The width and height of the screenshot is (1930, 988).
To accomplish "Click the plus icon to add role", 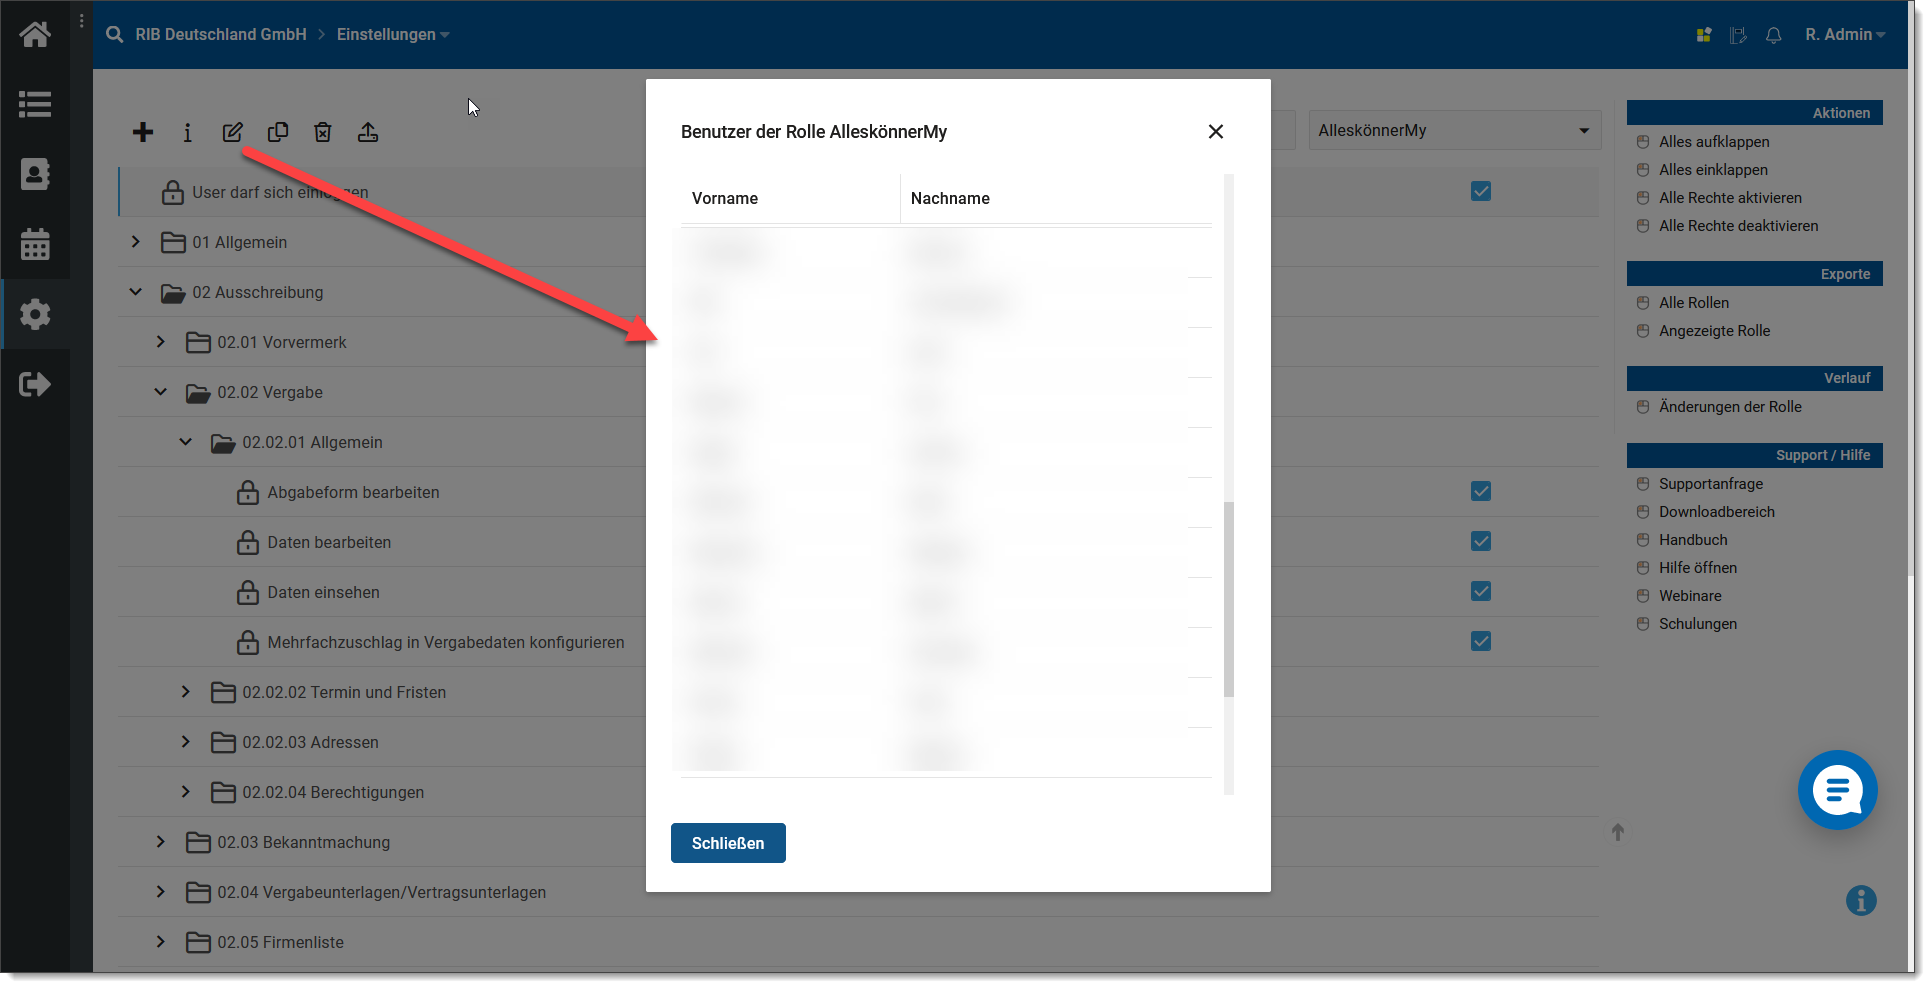I will coord(143,132).
